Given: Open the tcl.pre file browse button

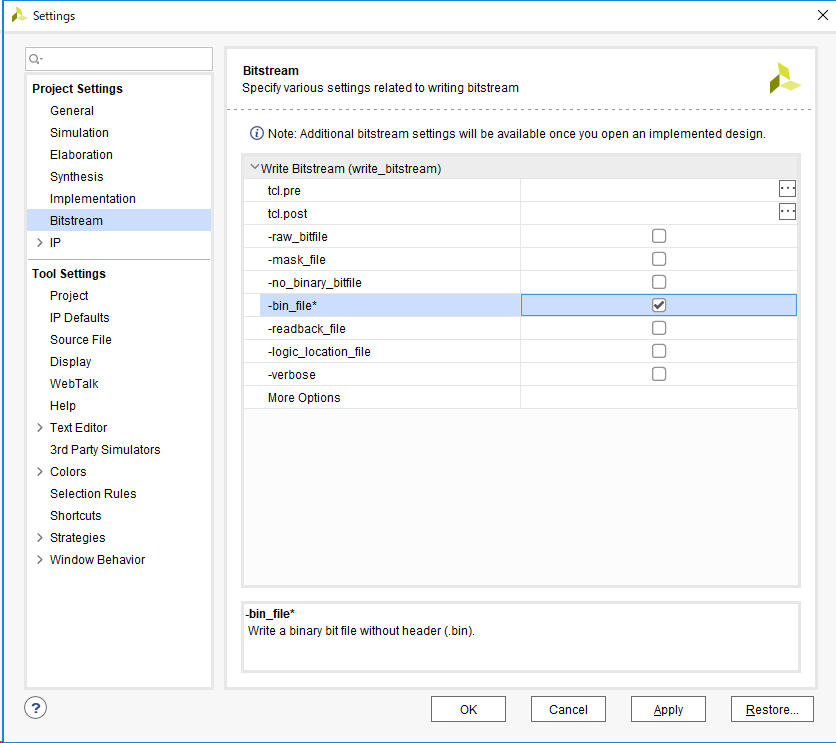Looking at the screenshot, I should pos(787,189).
